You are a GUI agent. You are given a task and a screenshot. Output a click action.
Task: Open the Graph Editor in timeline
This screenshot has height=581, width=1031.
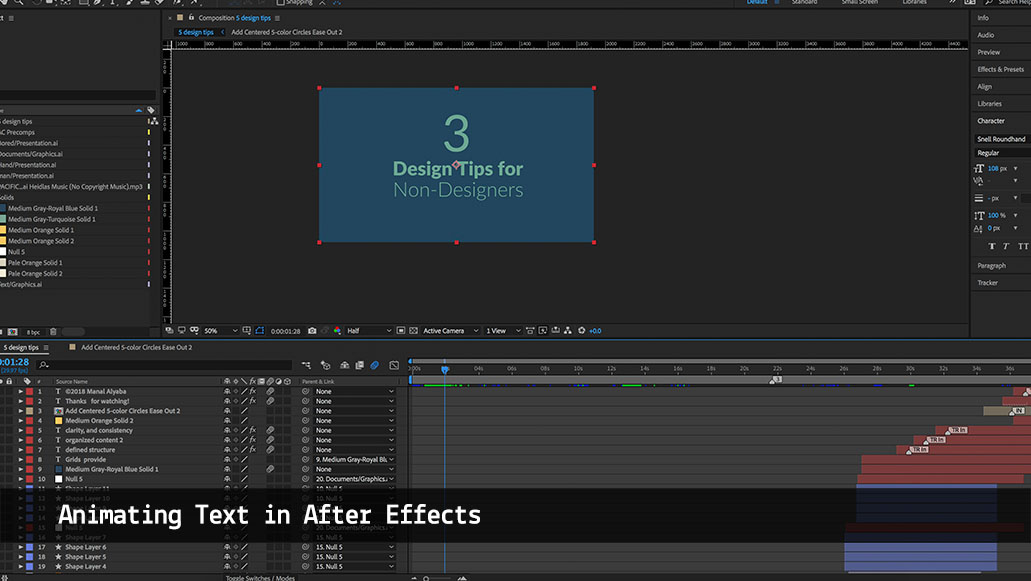click(x=394, y=366)
